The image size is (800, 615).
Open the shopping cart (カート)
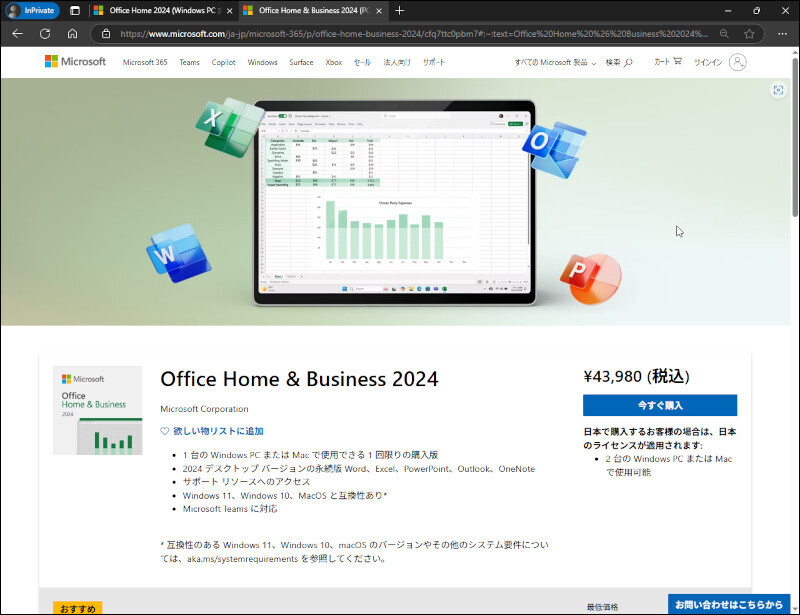pyautogui.click(x=668, y=62)
